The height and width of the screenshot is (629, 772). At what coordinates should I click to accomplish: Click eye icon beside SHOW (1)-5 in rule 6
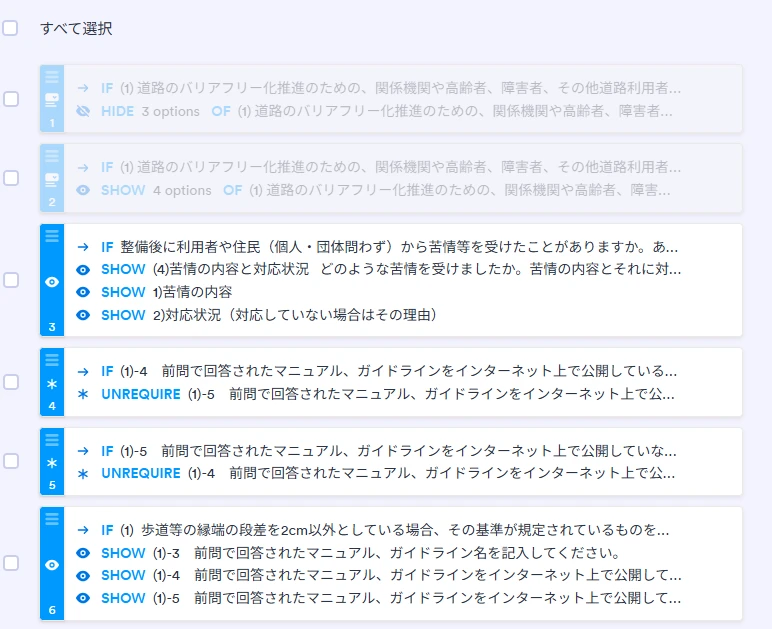tap(83, 598)
